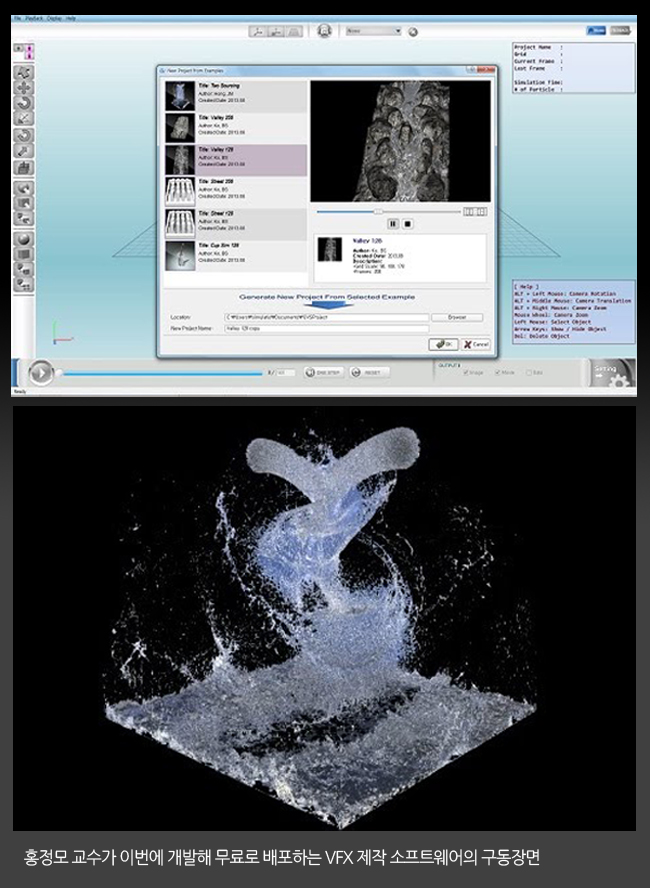650x888 pixels.
Task: Click the round button right of the dropdown
Action: (413, 32)
